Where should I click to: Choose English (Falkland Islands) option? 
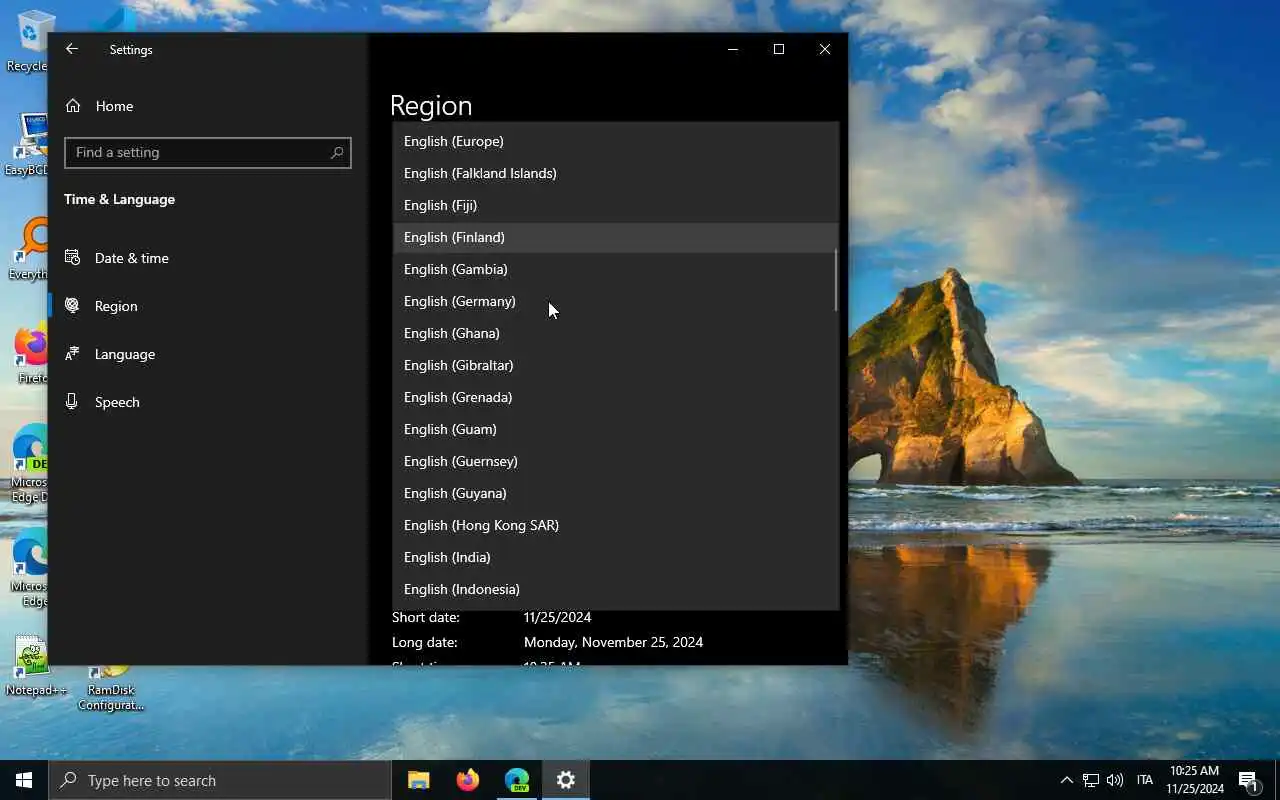(x=615, y=173)
